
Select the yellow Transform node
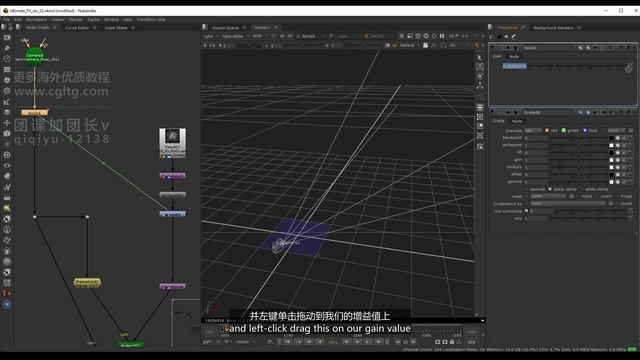(x=87, y=282)
